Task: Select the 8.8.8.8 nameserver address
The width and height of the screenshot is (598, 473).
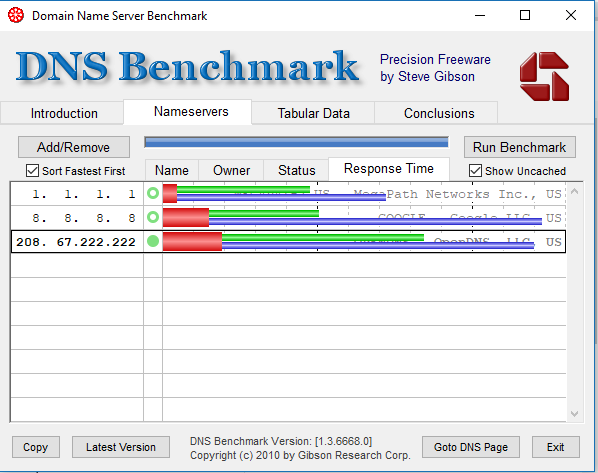Action: (84, 218)
